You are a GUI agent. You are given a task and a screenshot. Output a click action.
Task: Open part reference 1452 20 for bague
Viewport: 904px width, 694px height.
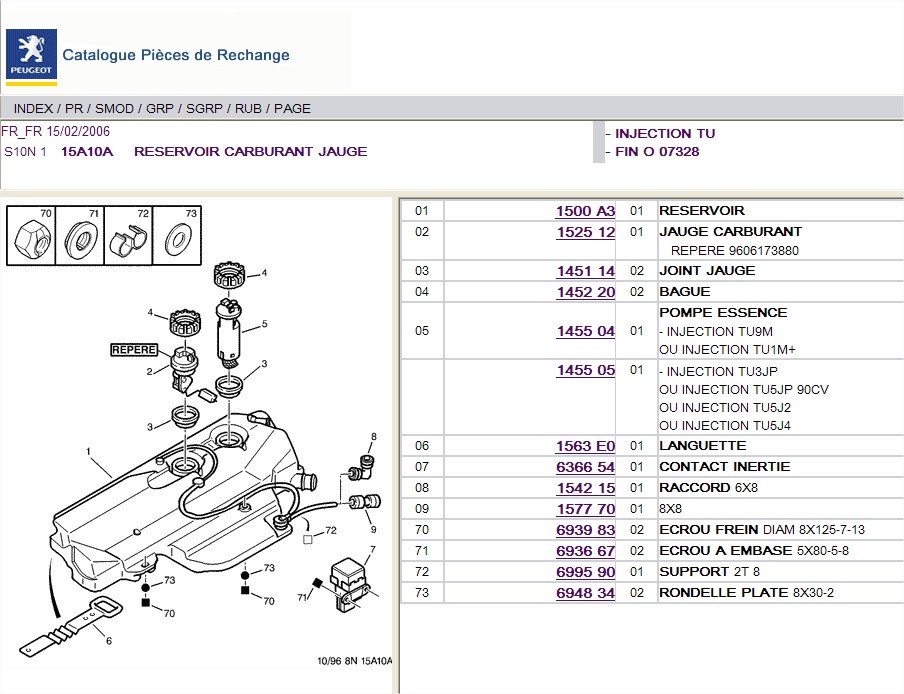coord(585,292)
